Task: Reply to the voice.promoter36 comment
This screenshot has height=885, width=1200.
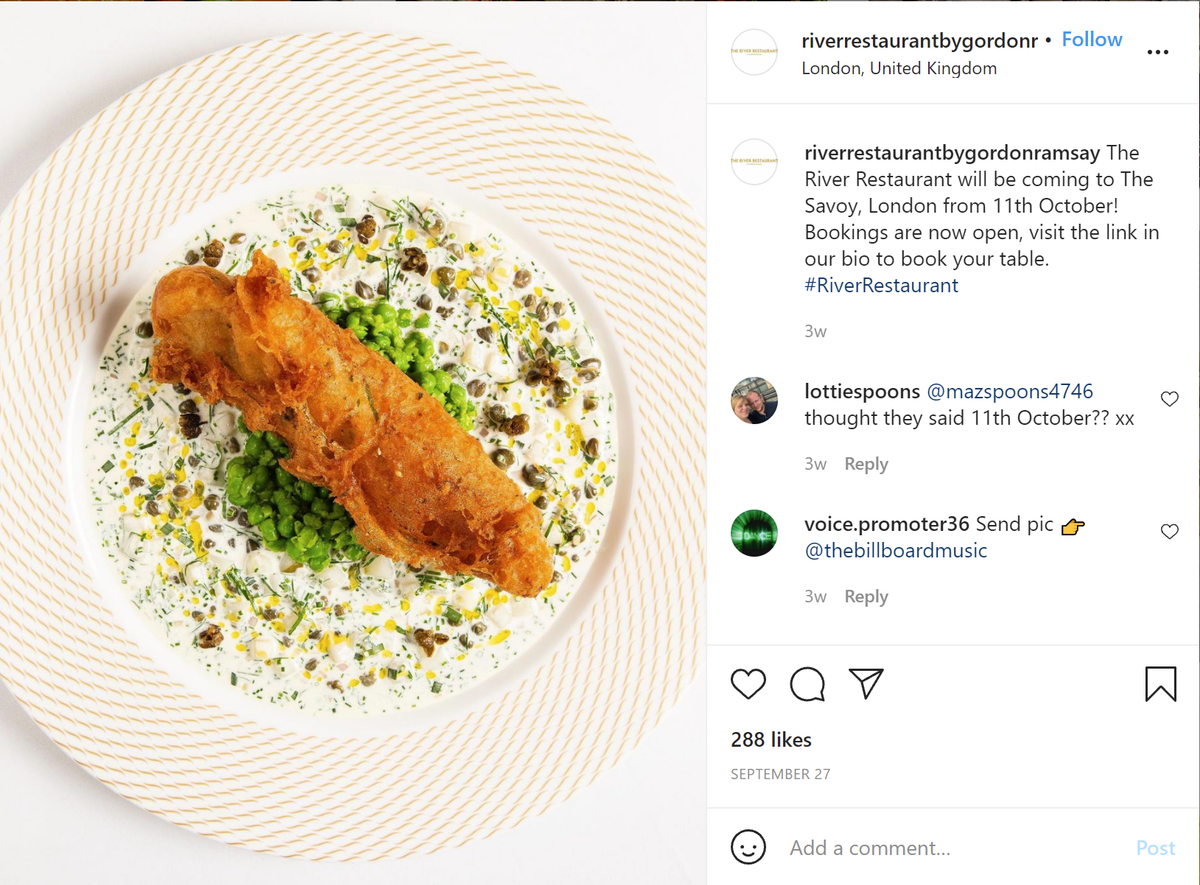Action: pos(866,597)
